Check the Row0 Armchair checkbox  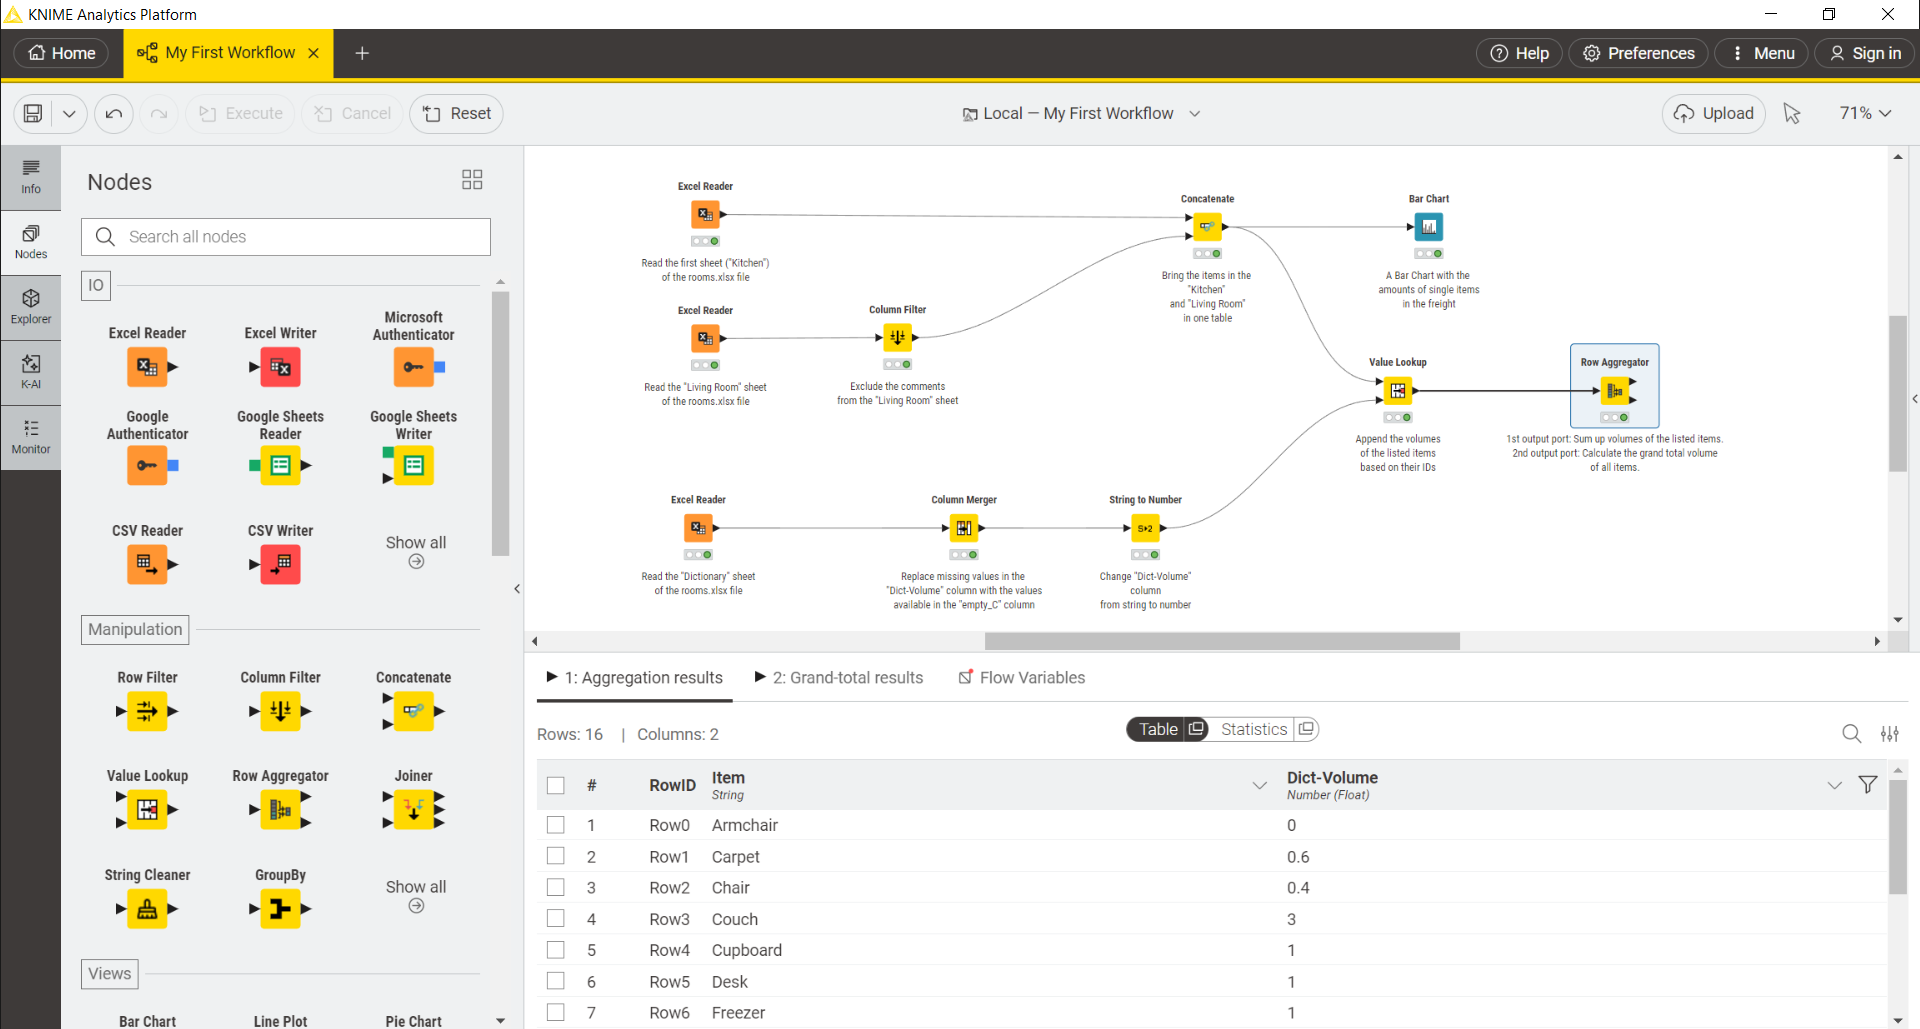(556, 825)
